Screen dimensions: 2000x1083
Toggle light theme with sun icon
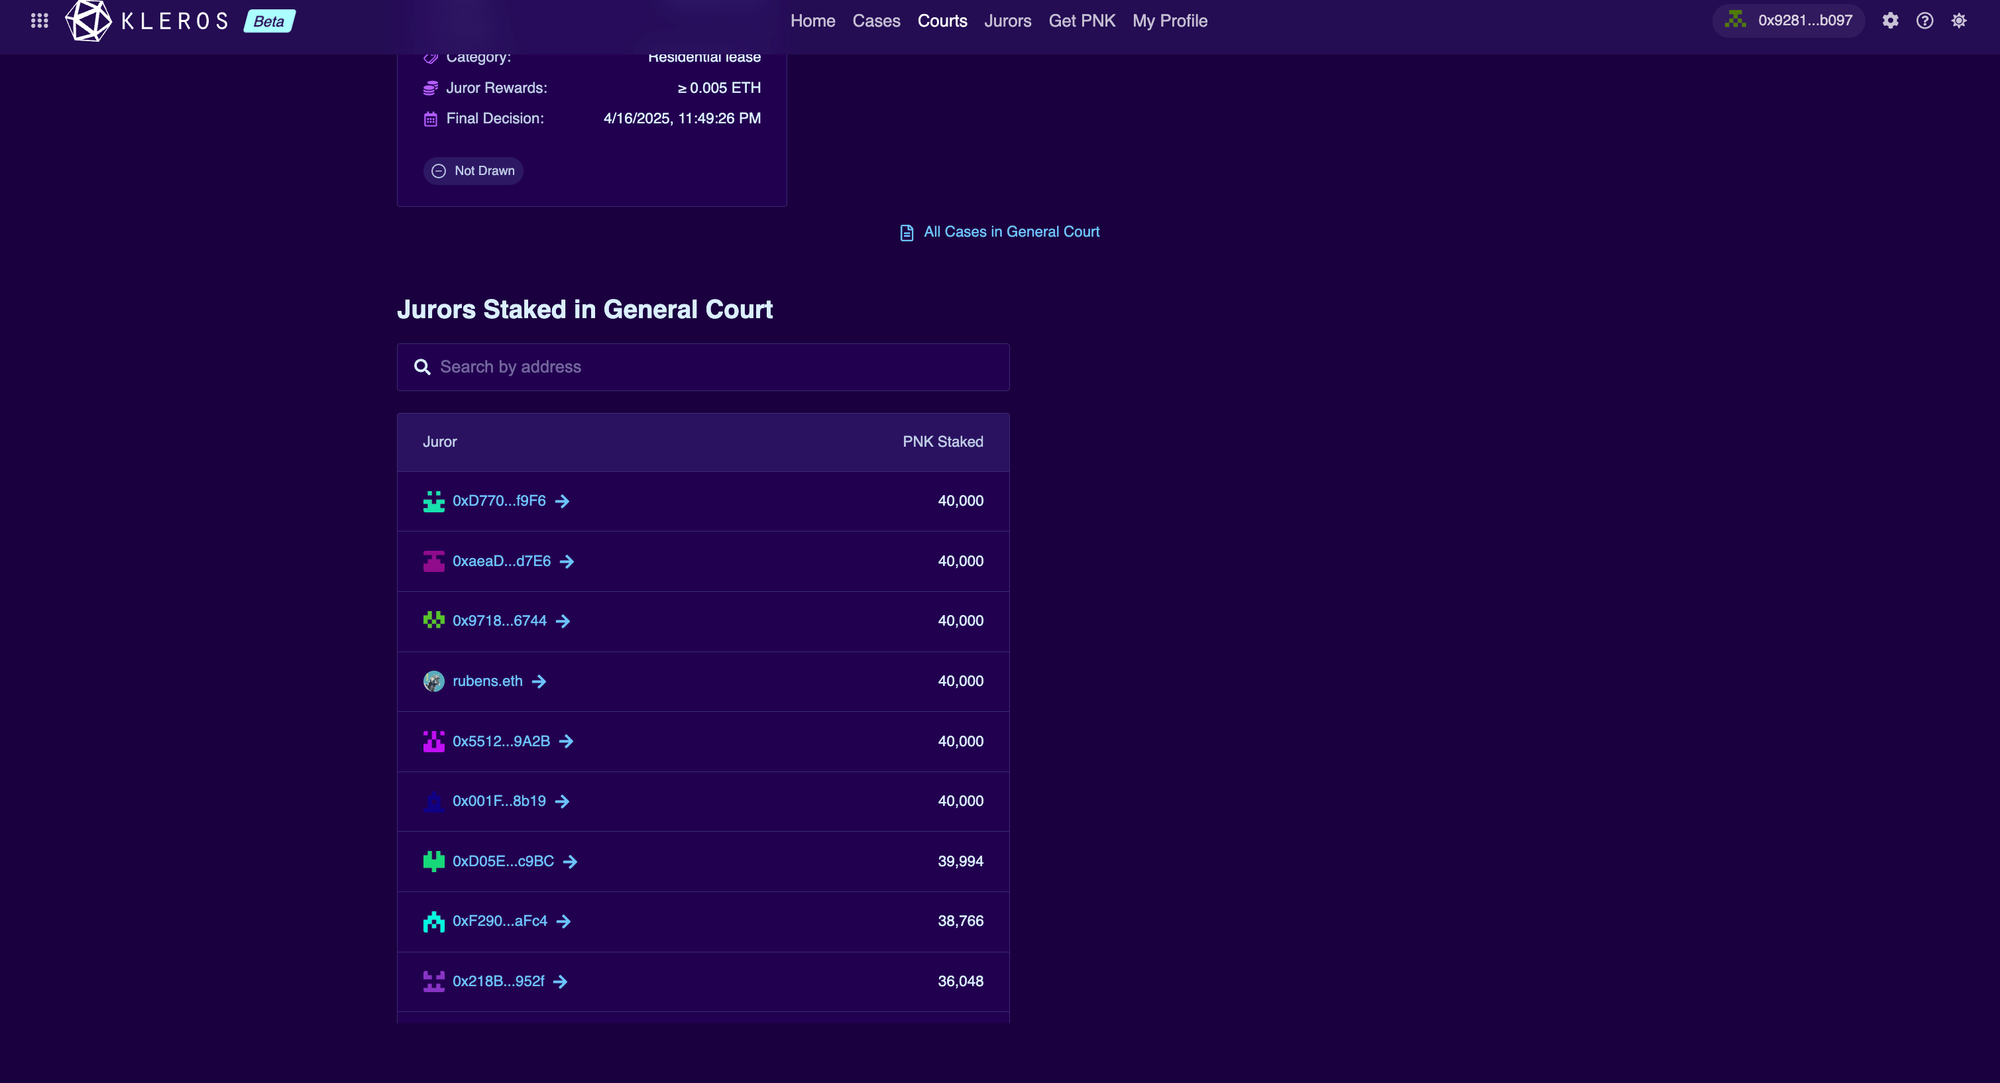click(1958, 21)
